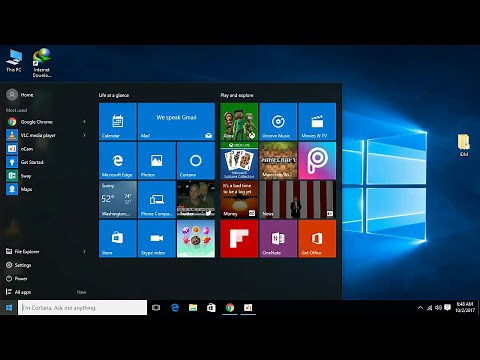This screenshot has width=480, height=360.
Task: Show All apps list
Action: [47, 292]
